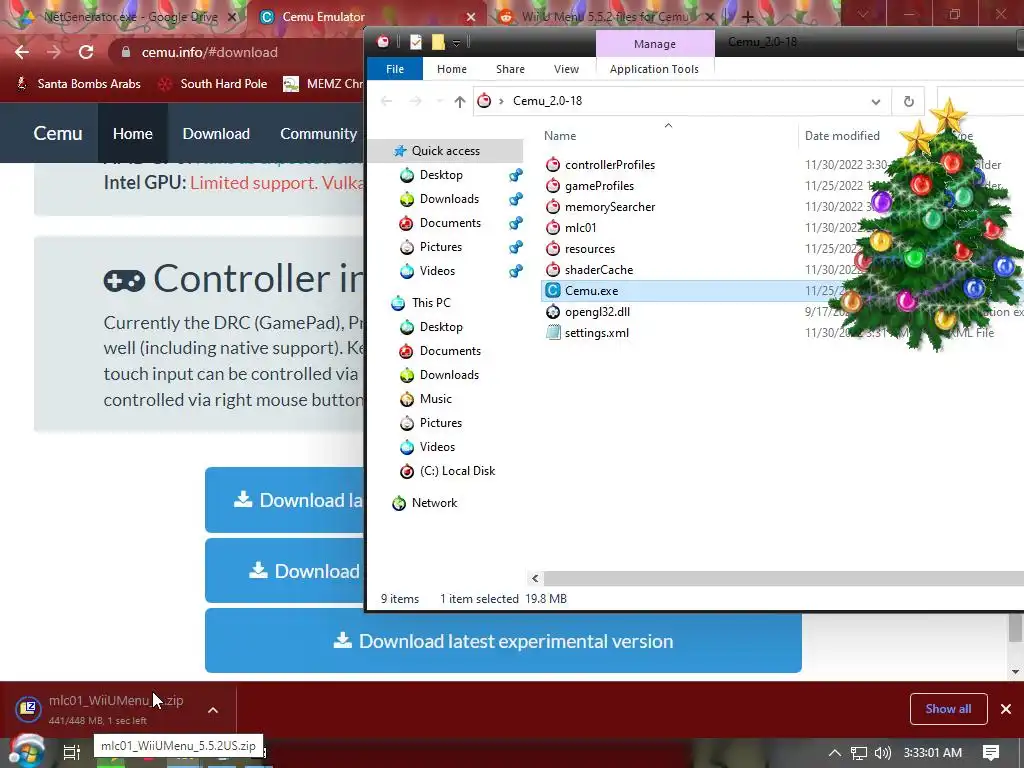This screenshot has width=1024, height=768.
Task: Open the Community nav item on Cemu site
Action: click(x=318, y=133)
